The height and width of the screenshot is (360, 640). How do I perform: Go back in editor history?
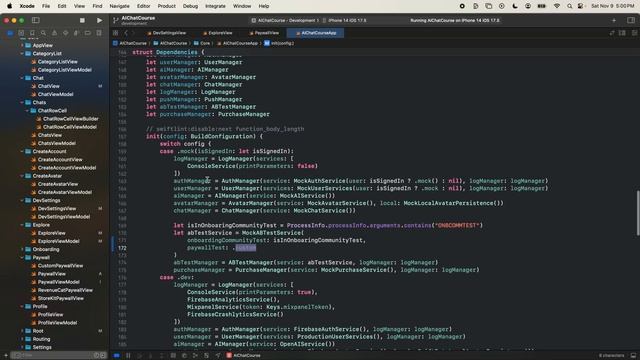pos(126,33)
